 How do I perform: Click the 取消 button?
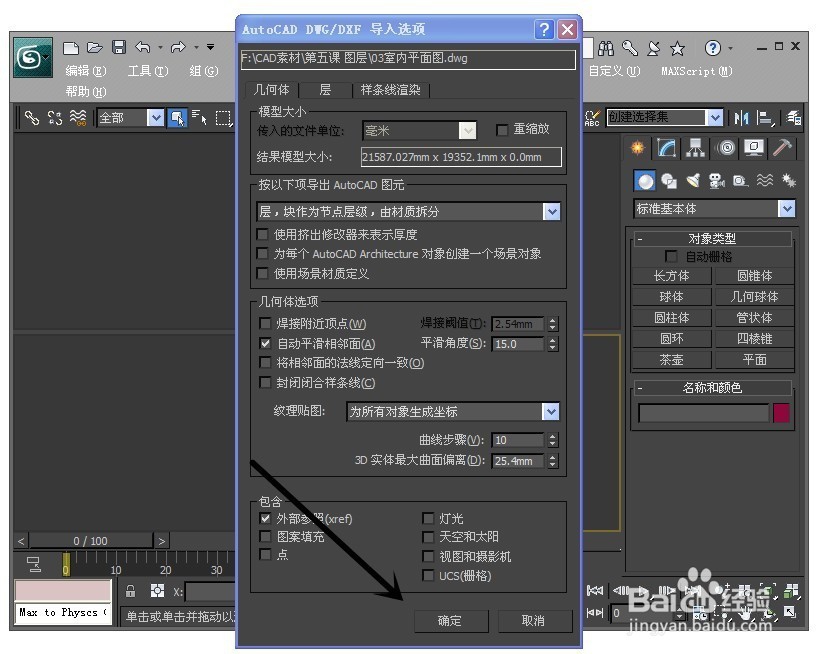(x=534, y=621)
